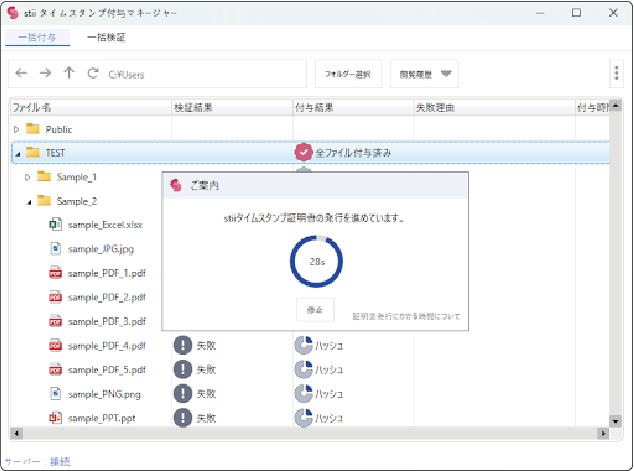Click the C:\Users path field
Viewport: 634px width, 471px height.
[x=200, y=73]
